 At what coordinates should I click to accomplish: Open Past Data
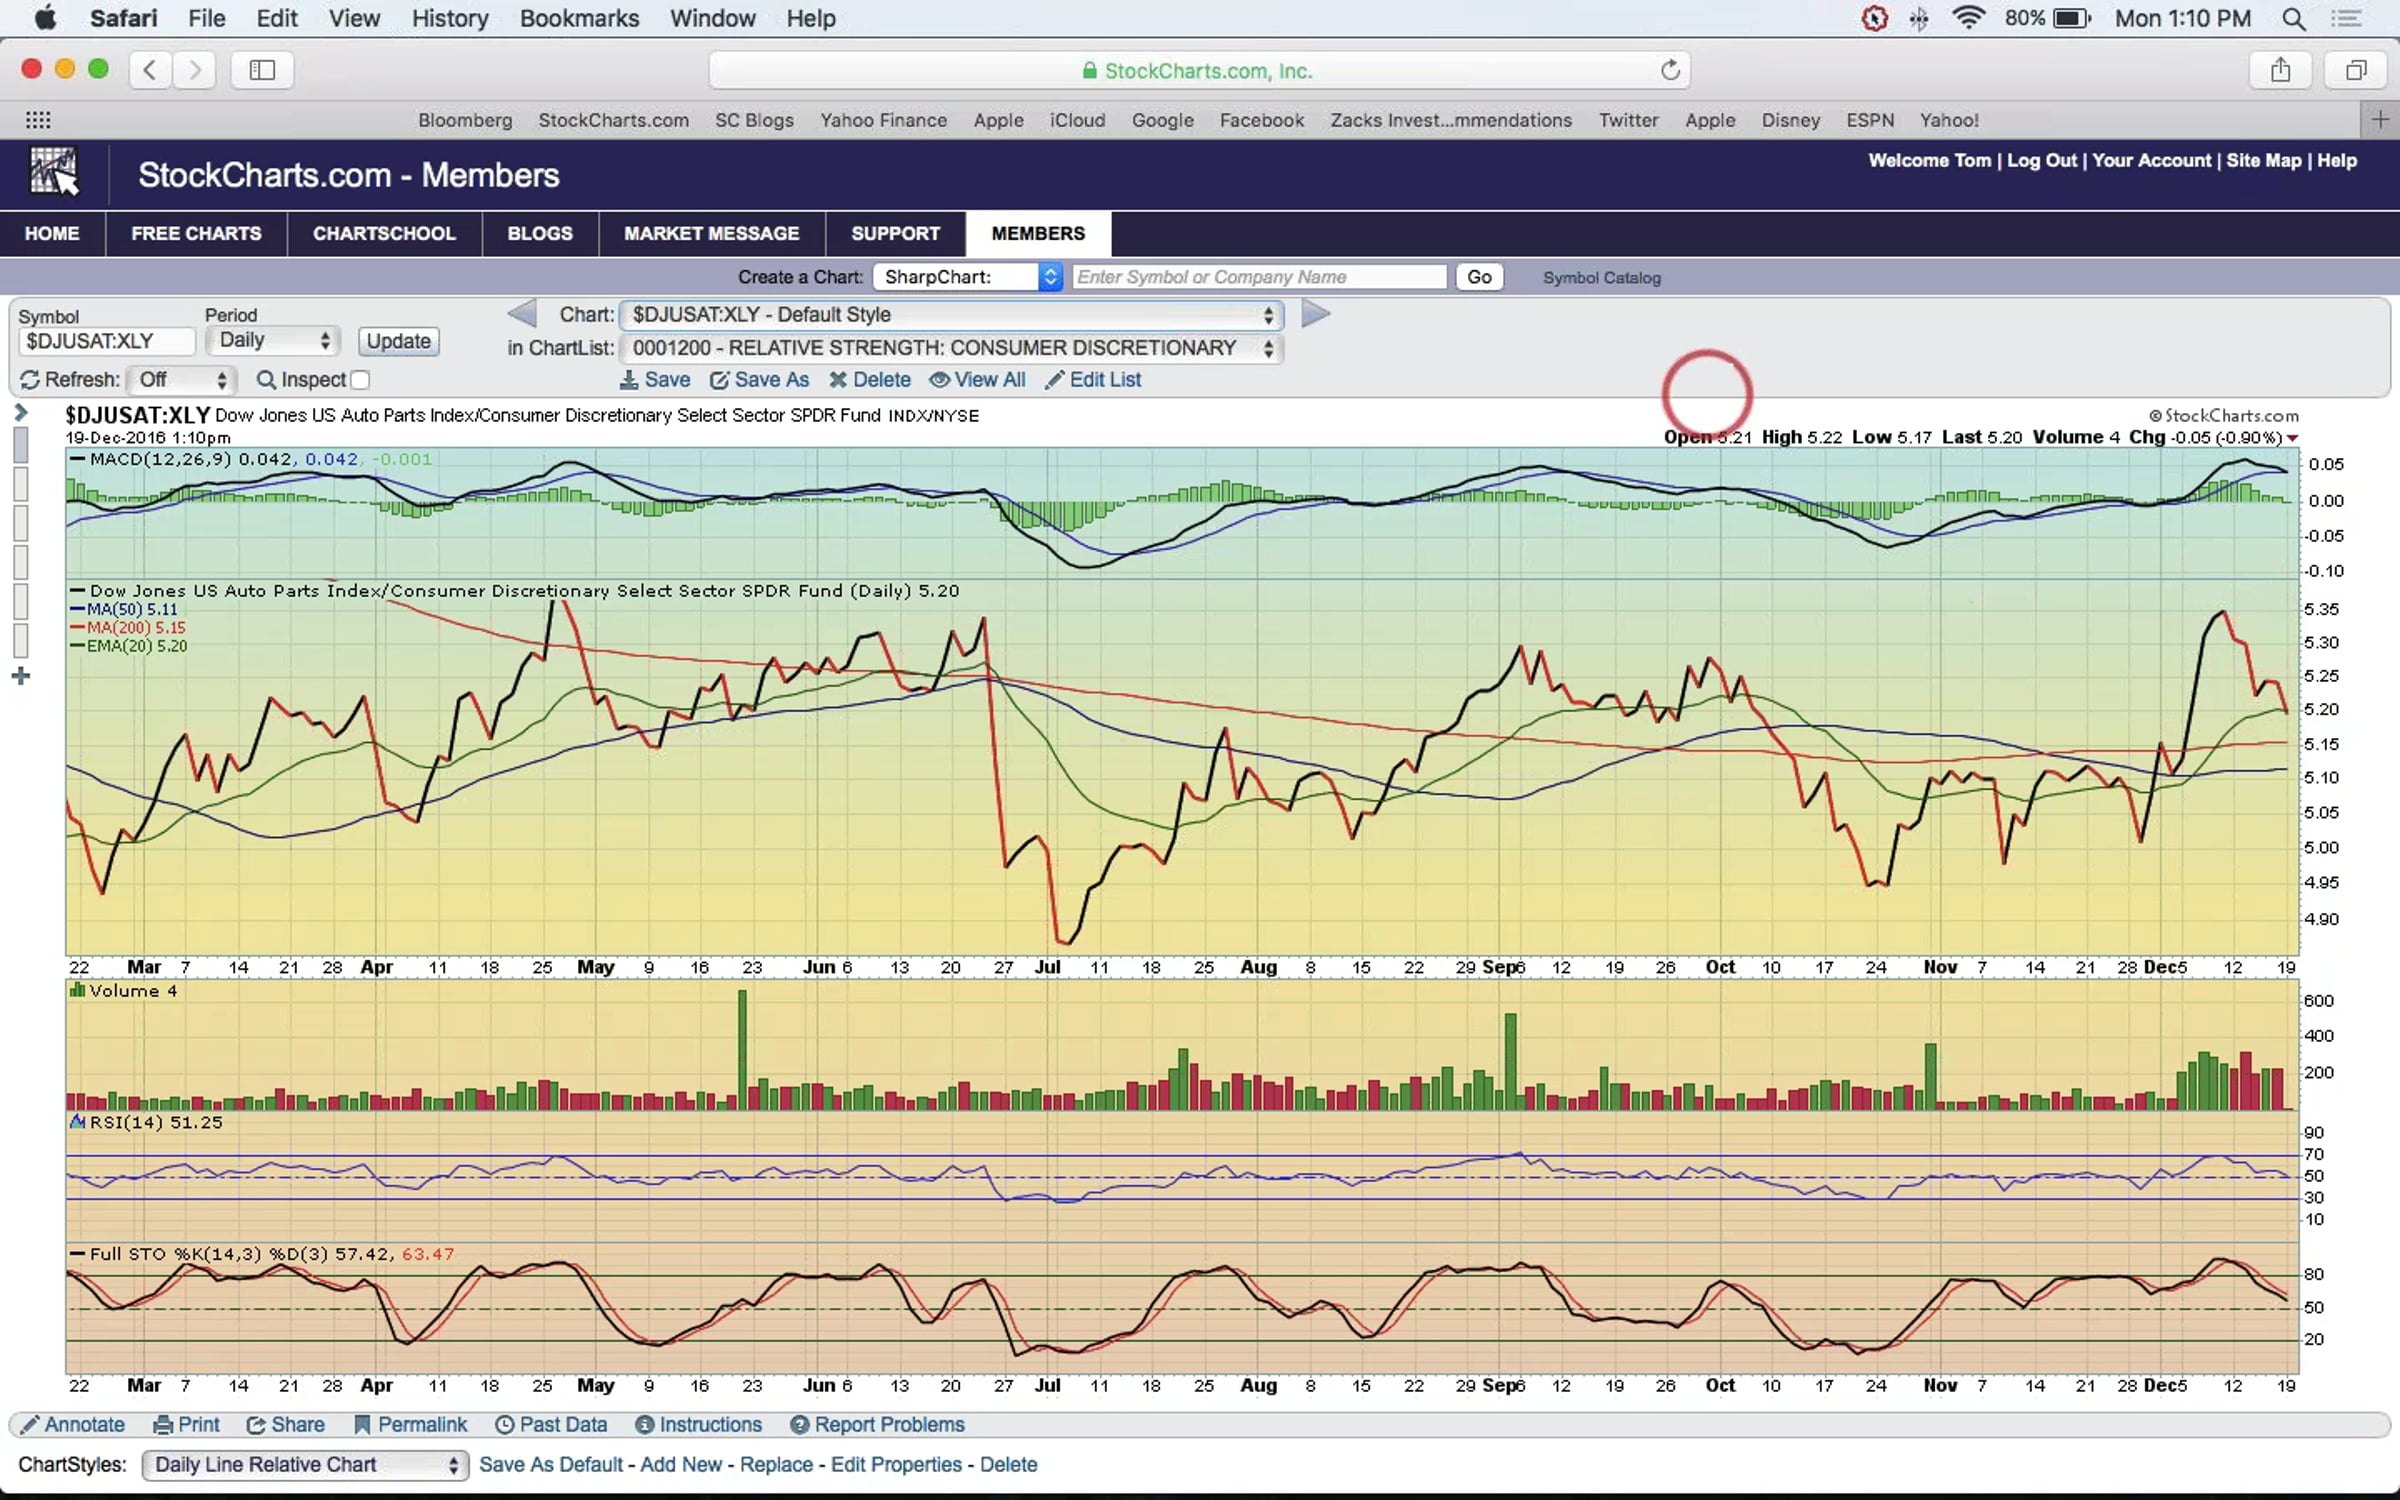coord(551,1424)
